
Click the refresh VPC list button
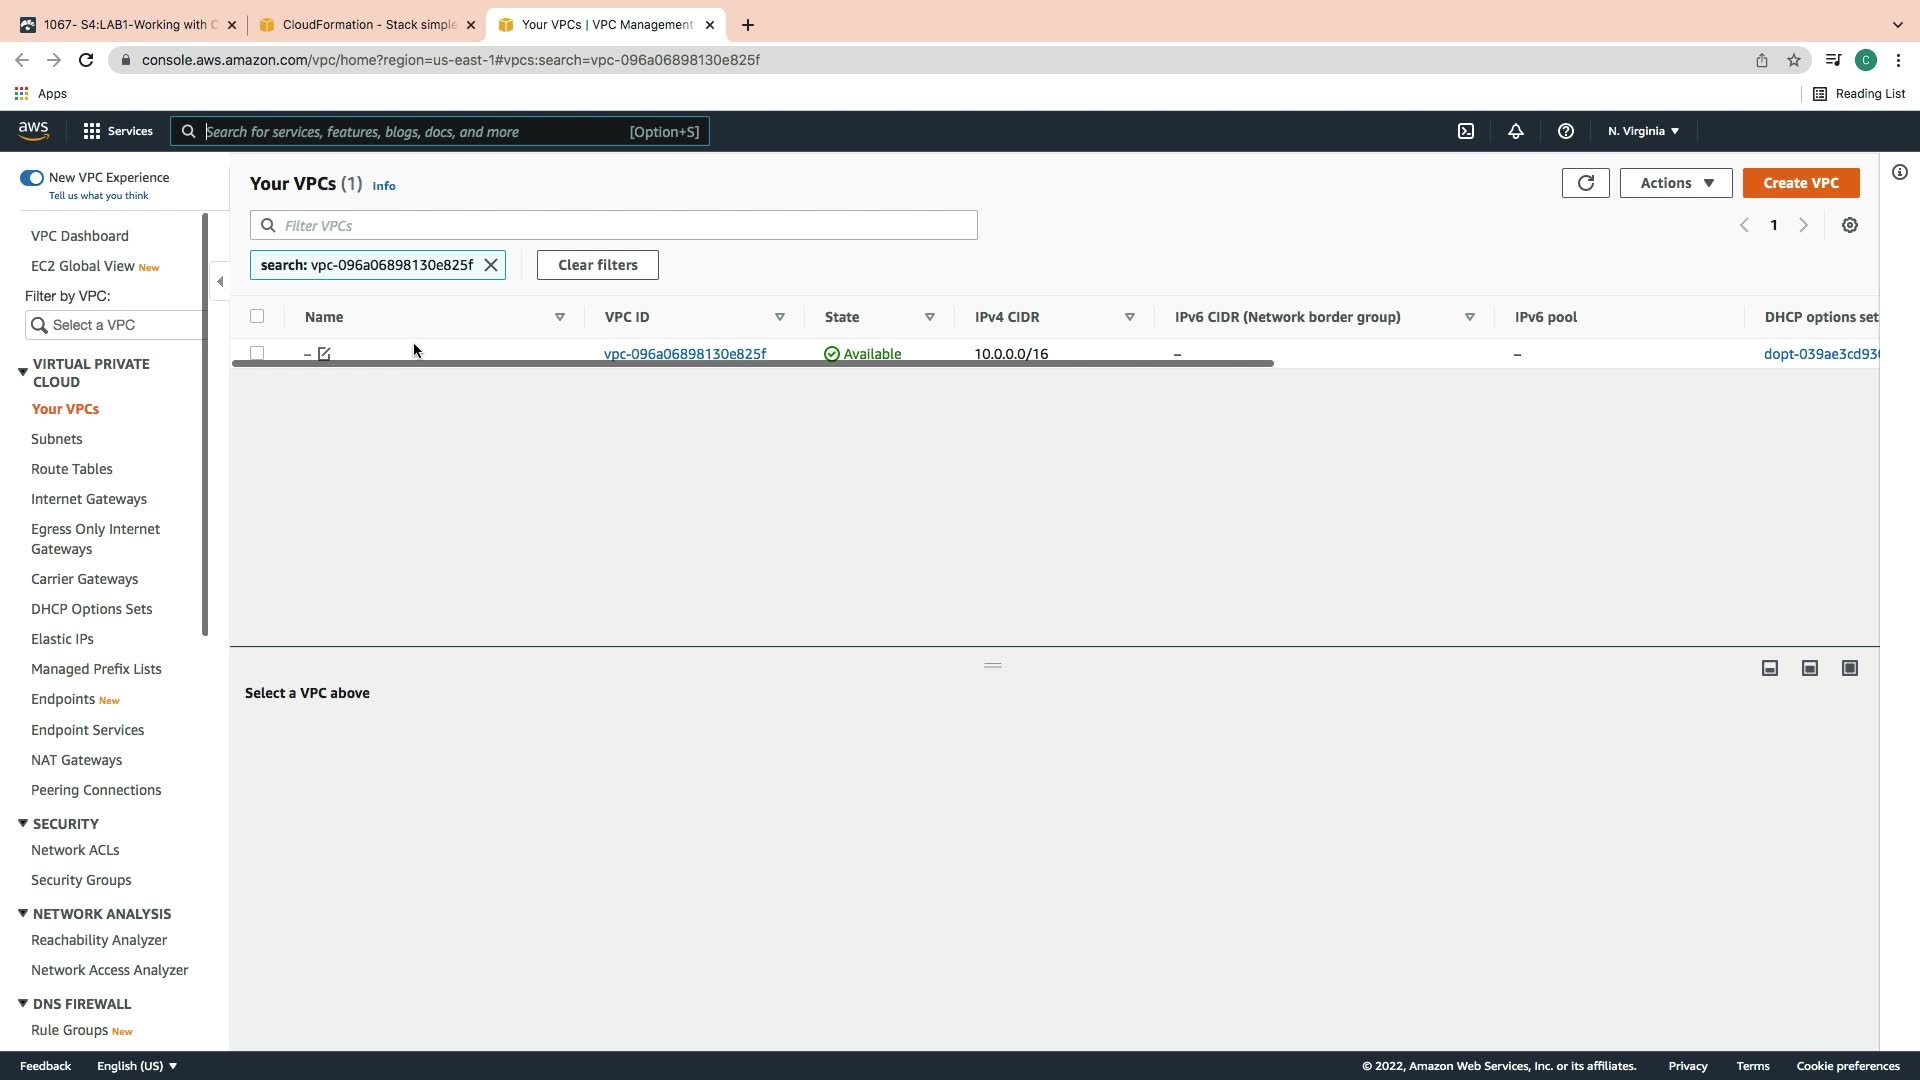[1585, 183]
